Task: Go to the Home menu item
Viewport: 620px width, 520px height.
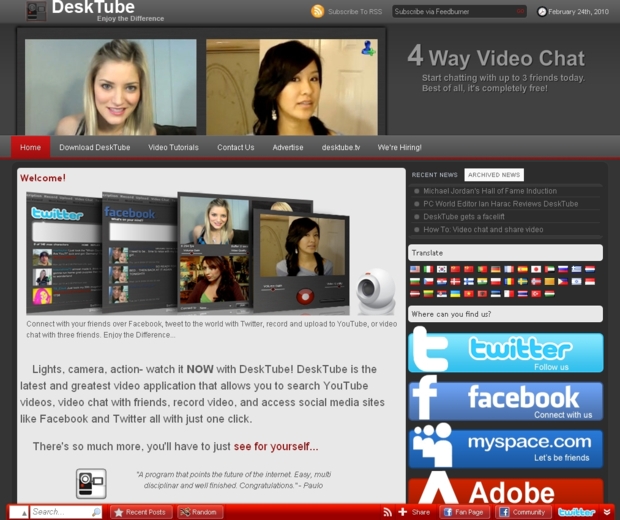Action: point(30,147)
